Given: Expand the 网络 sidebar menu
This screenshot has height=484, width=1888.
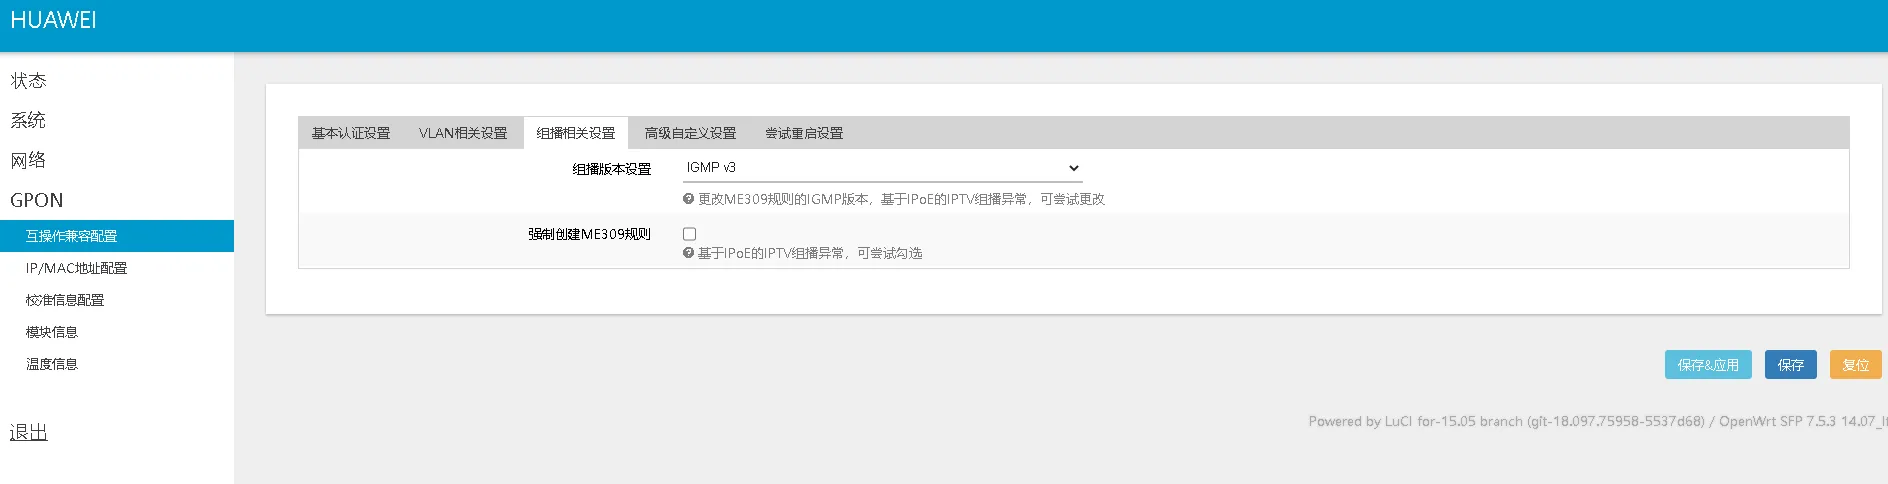Looking at the screenshot, I should (28, 161).
